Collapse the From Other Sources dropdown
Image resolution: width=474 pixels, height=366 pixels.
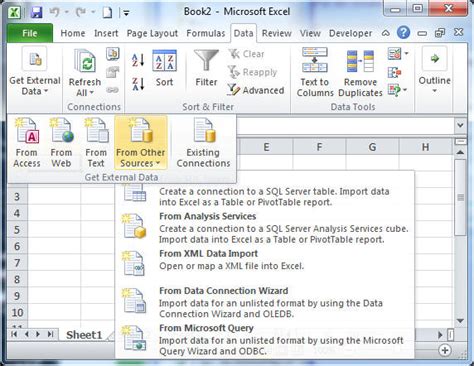click(x=141, y=143)
